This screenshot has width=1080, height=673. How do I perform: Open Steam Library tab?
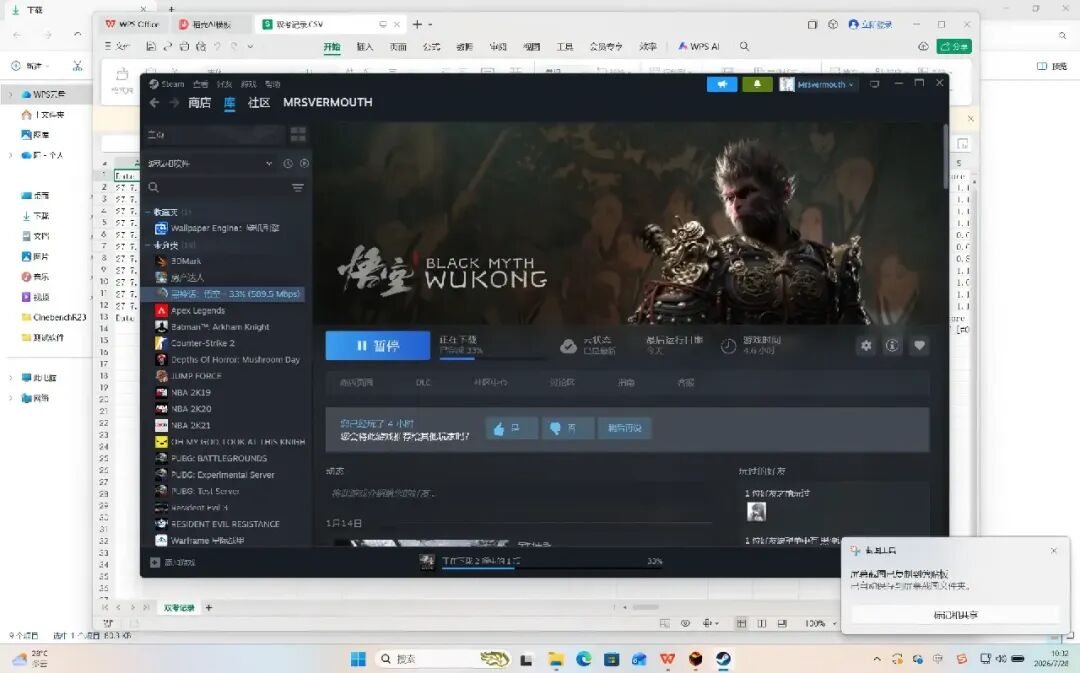[229, 103]
